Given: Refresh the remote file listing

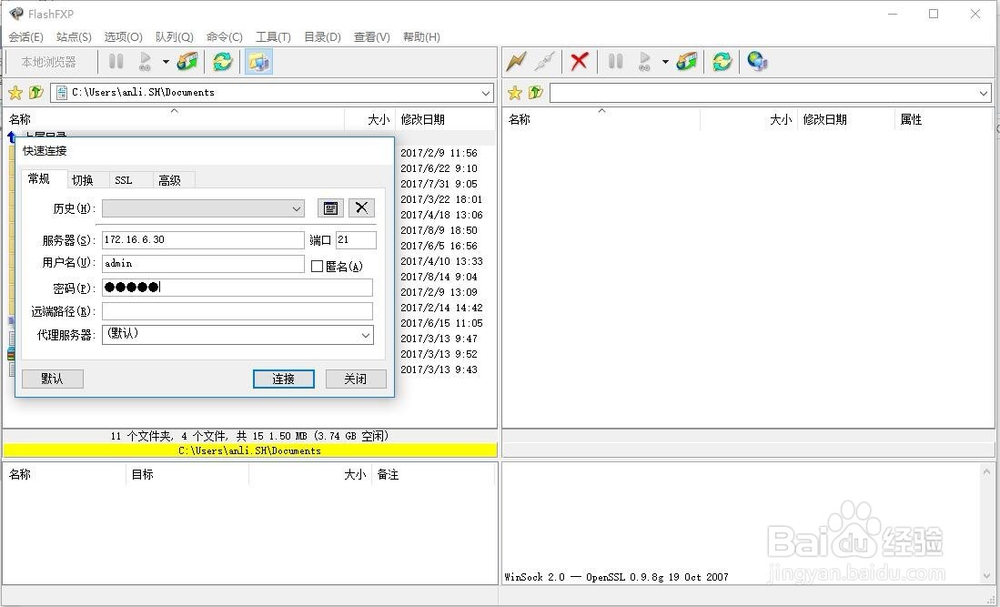Looking at the screenshot, I should (x=722, y=62).
